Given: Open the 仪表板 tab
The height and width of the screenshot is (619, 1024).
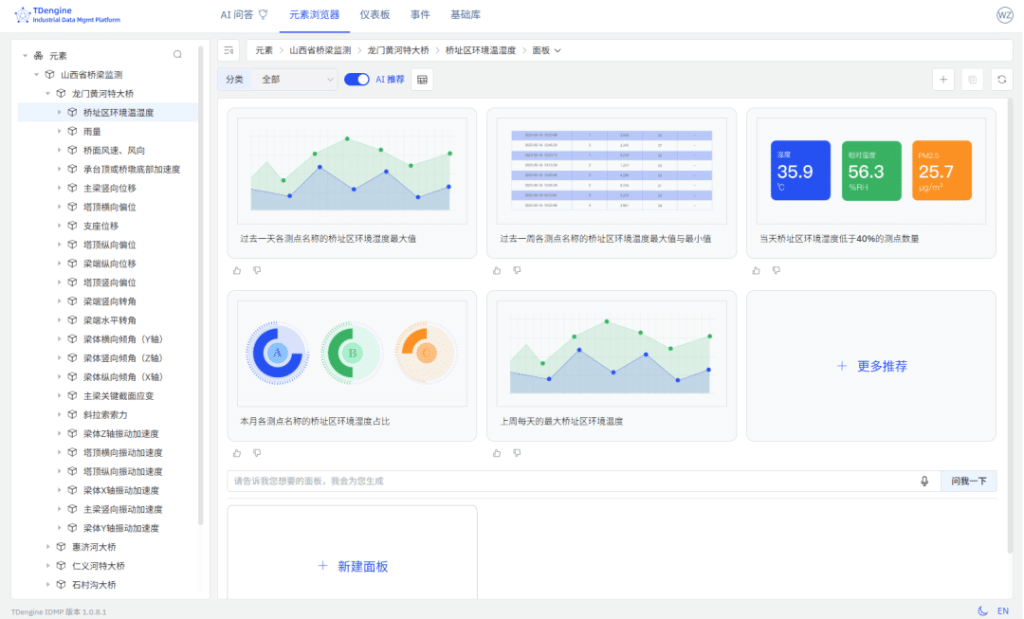Looking at the screenshot, I should pyautogui.click(x=375, y=14).
